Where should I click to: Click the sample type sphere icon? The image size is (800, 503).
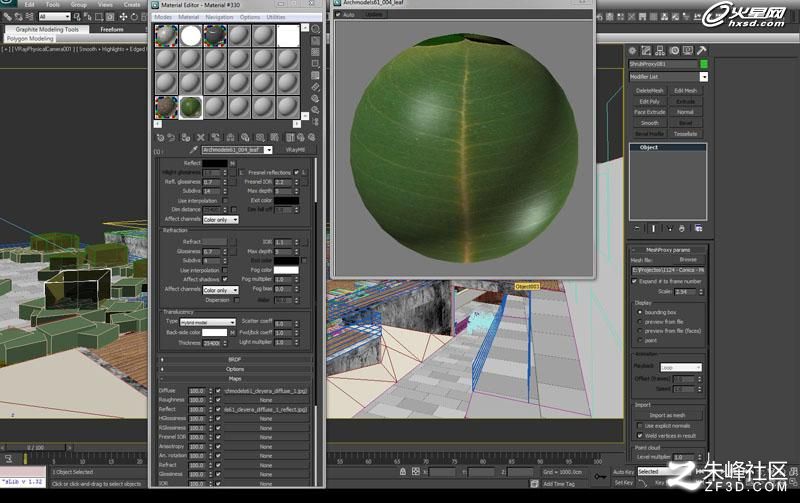click(x=316, y=29)
